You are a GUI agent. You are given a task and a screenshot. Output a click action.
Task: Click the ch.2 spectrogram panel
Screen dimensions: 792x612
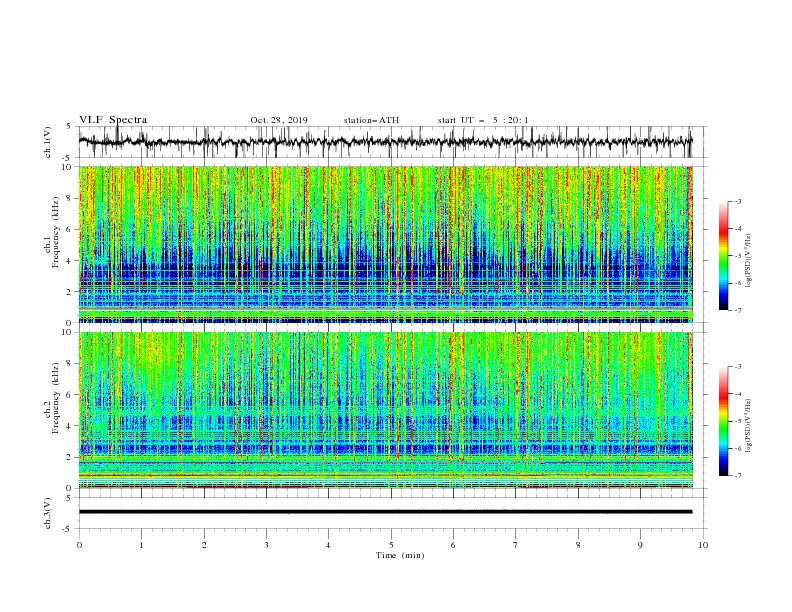(385, 410)
